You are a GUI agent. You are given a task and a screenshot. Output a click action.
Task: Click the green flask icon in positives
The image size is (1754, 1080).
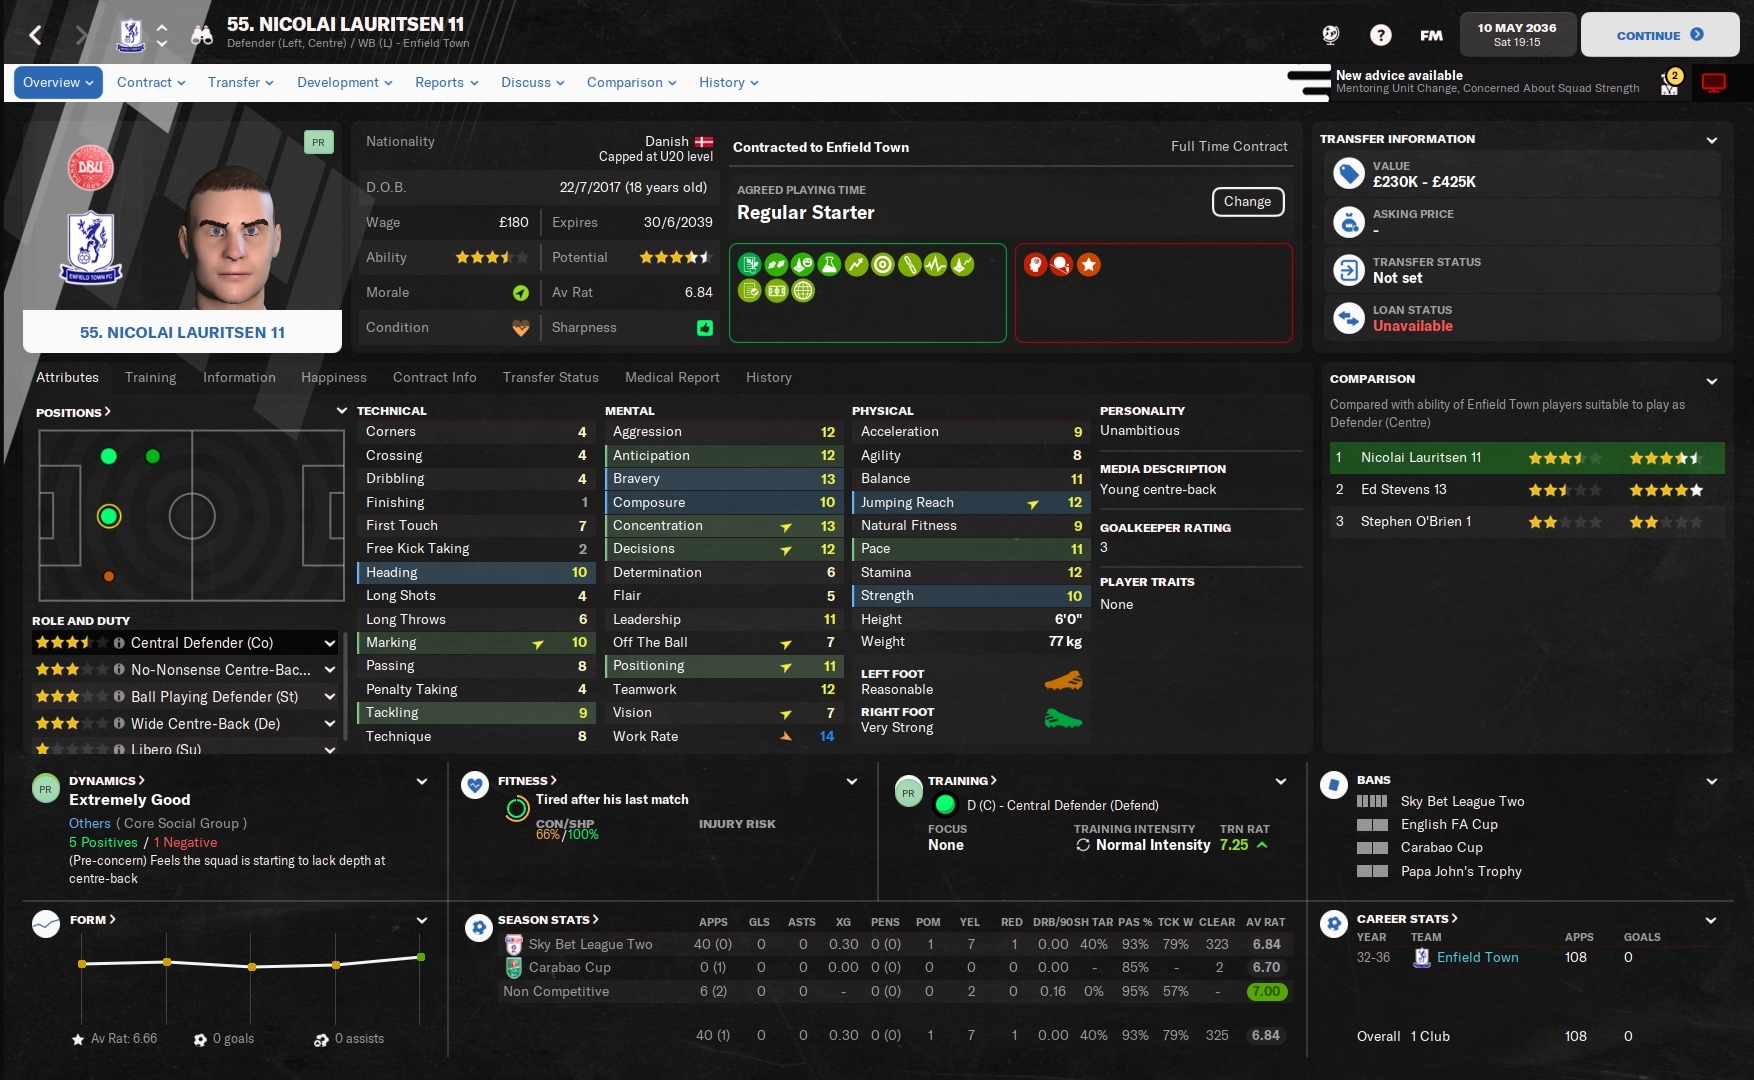828,265
